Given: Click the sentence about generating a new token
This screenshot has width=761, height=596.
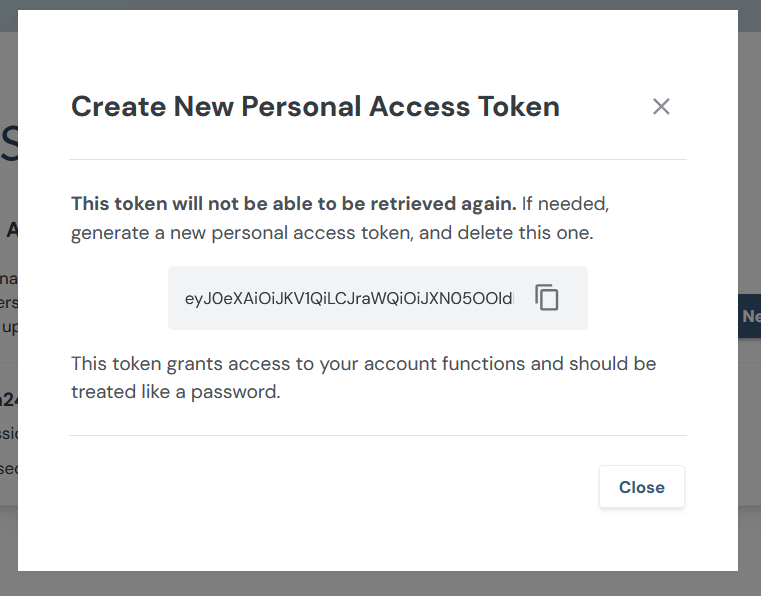Looking at the screenshot, I should click(331, 234).
